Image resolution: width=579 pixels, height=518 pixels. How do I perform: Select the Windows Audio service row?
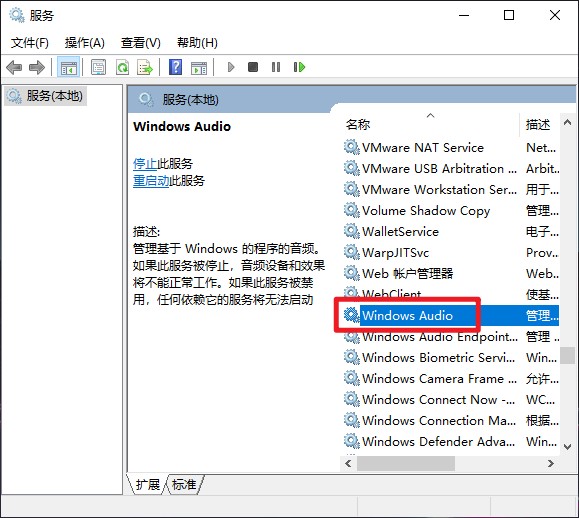[450, 315]
